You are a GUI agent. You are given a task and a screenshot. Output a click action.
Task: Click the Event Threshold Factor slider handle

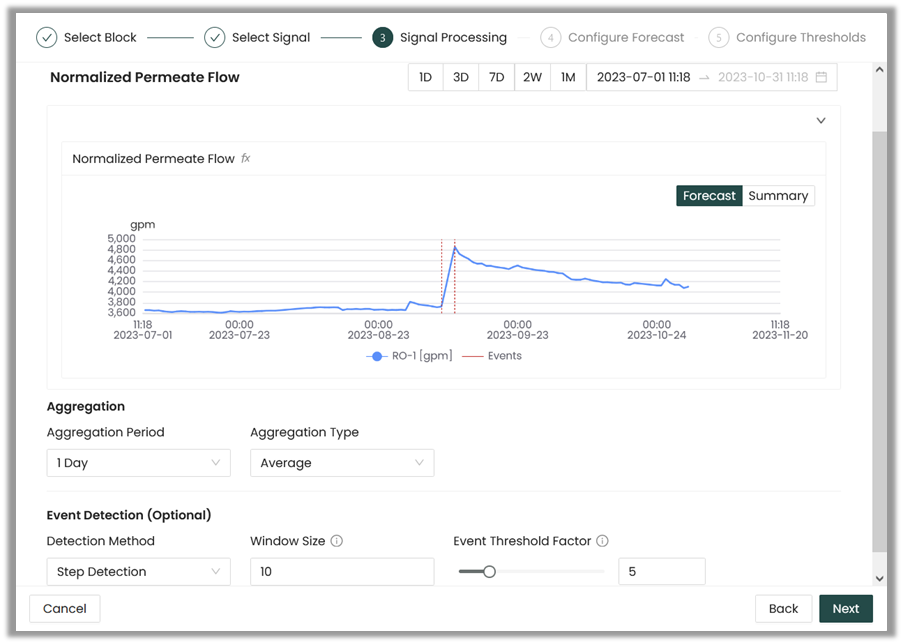(489, 572)
